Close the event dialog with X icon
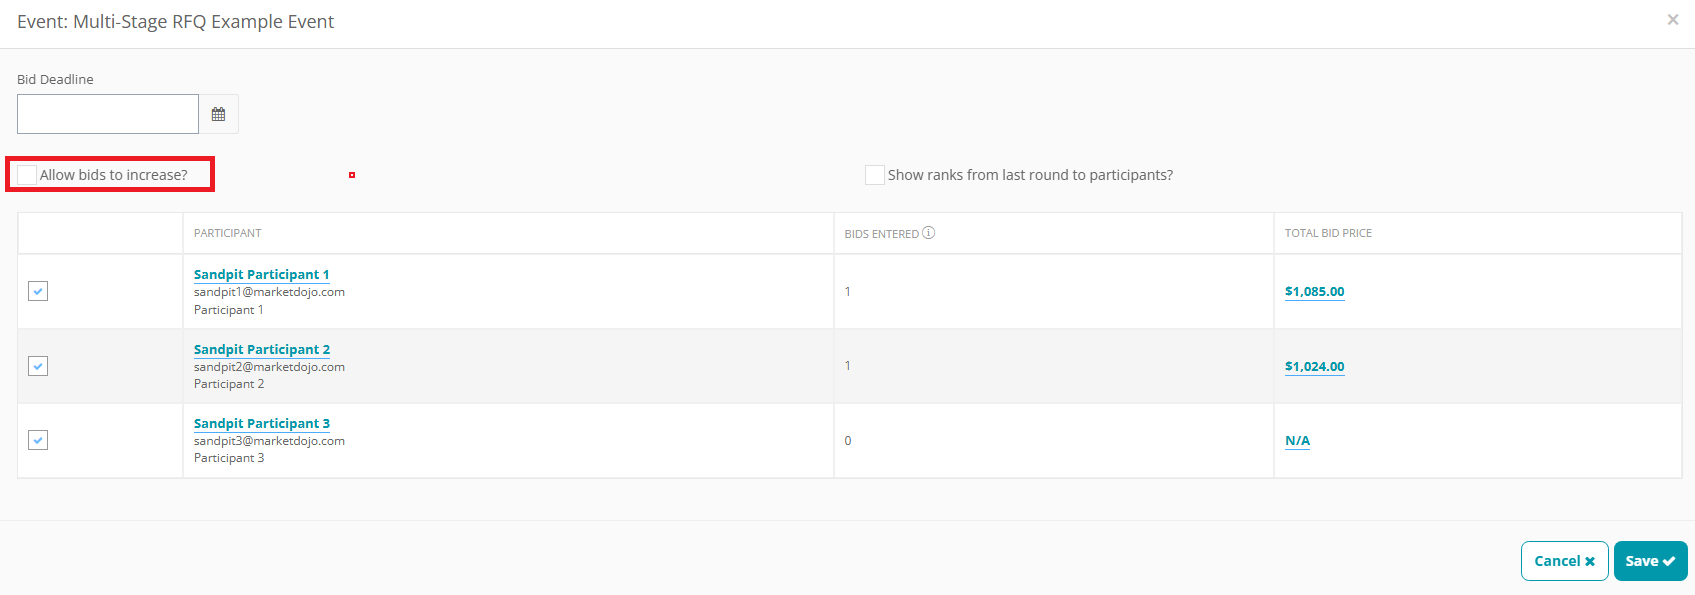 1673,20
